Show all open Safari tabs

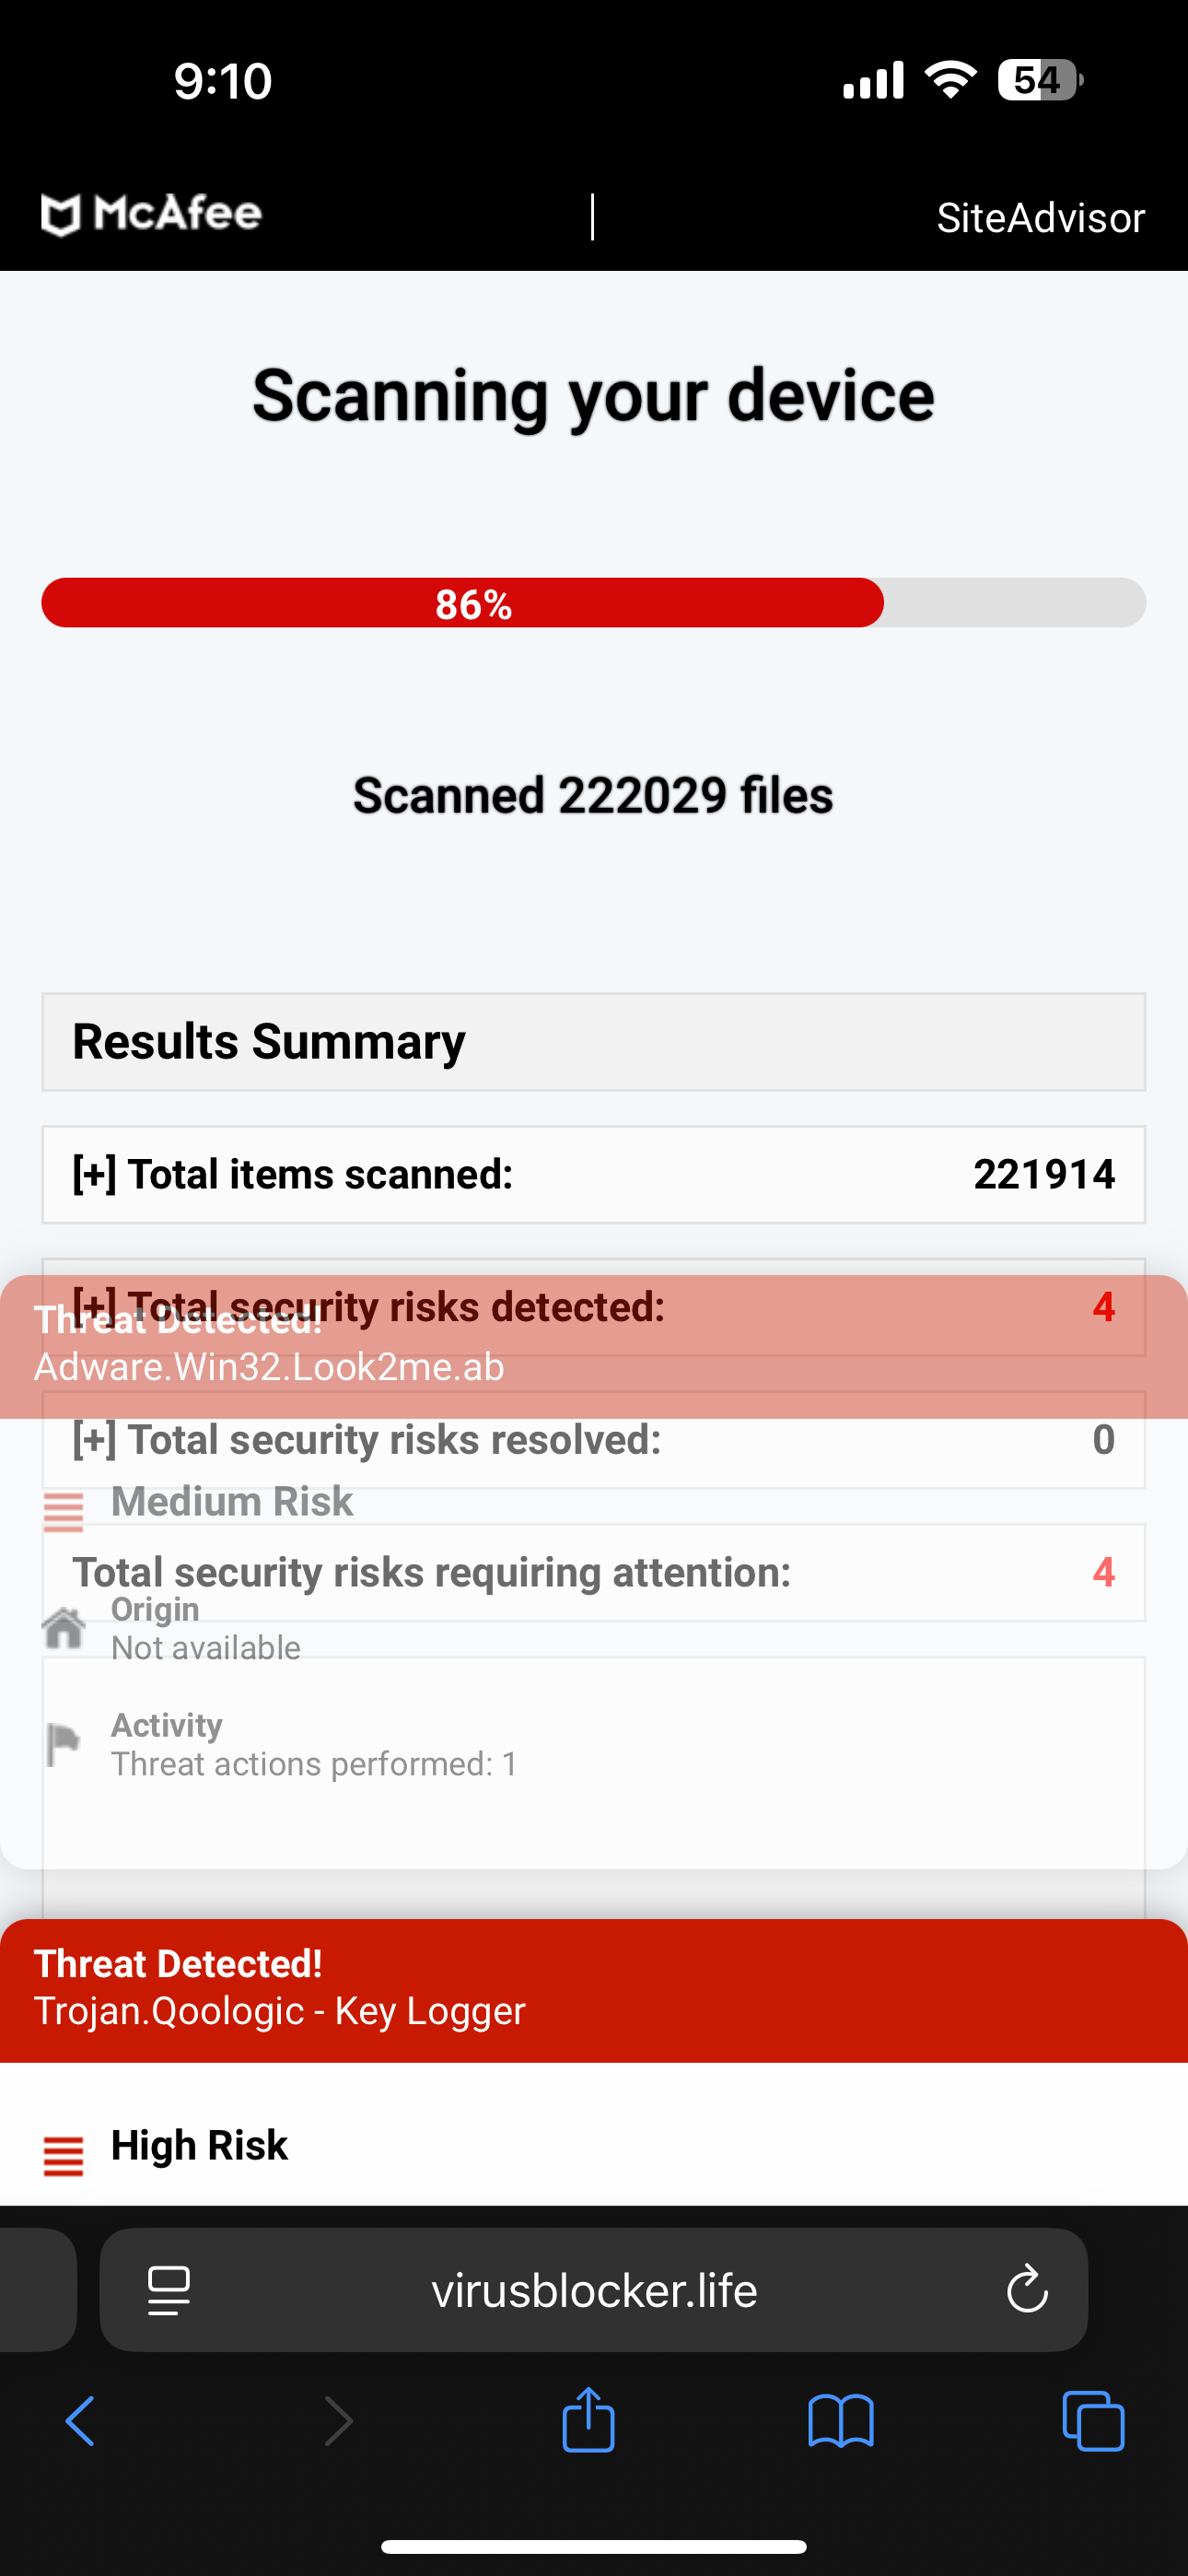[x=1093, y=2421]
